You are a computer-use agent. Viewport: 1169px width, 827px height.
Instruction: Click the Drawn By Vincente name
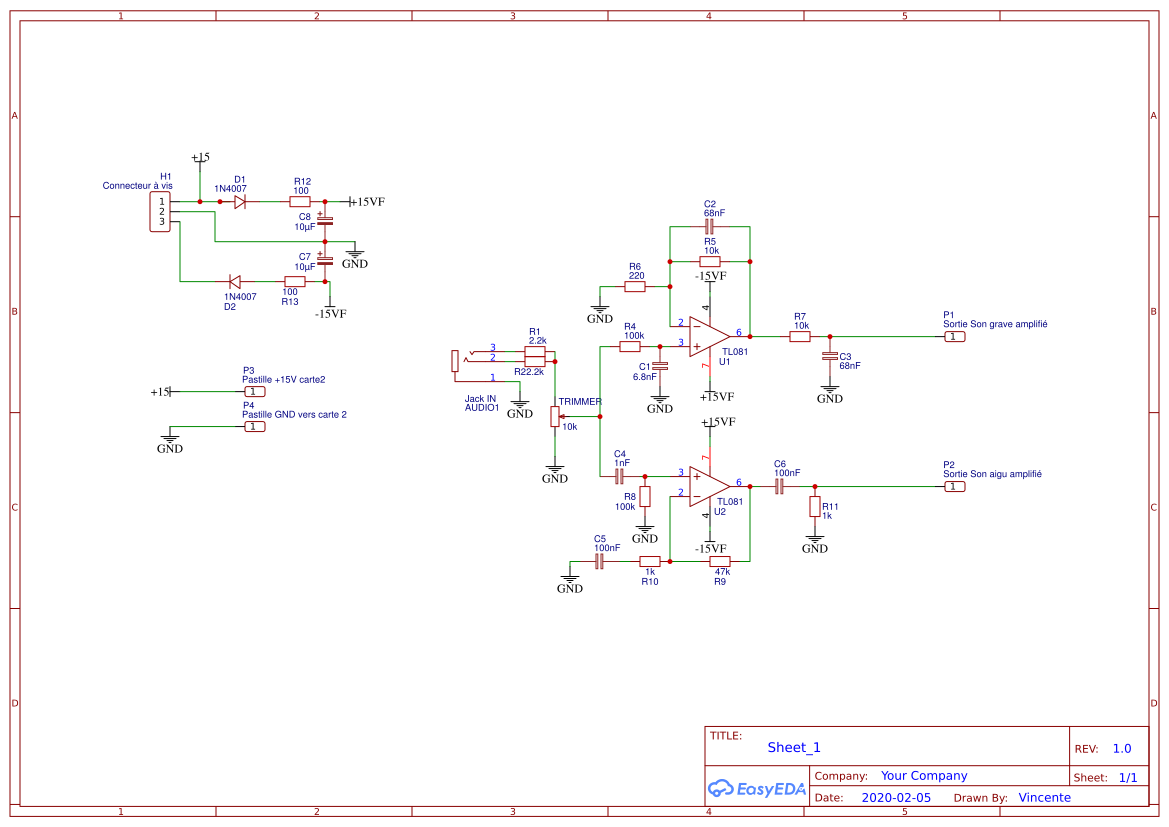(1044, 798)
